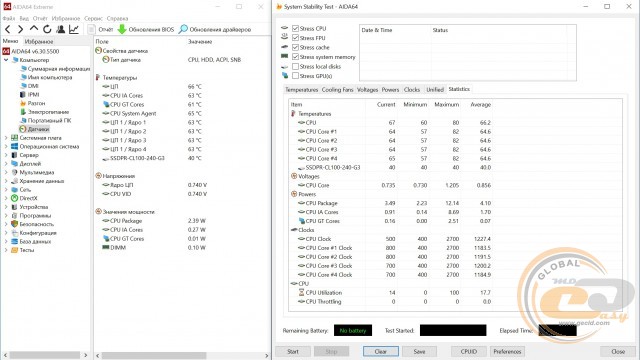Select Датчики in the tree

click(38, 129)
